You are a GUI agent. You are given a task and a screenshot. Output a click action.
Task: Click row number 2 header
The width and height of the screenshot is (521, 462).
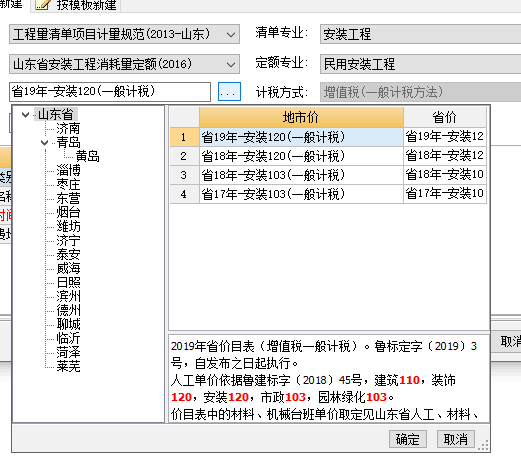(x=184, y=156)
